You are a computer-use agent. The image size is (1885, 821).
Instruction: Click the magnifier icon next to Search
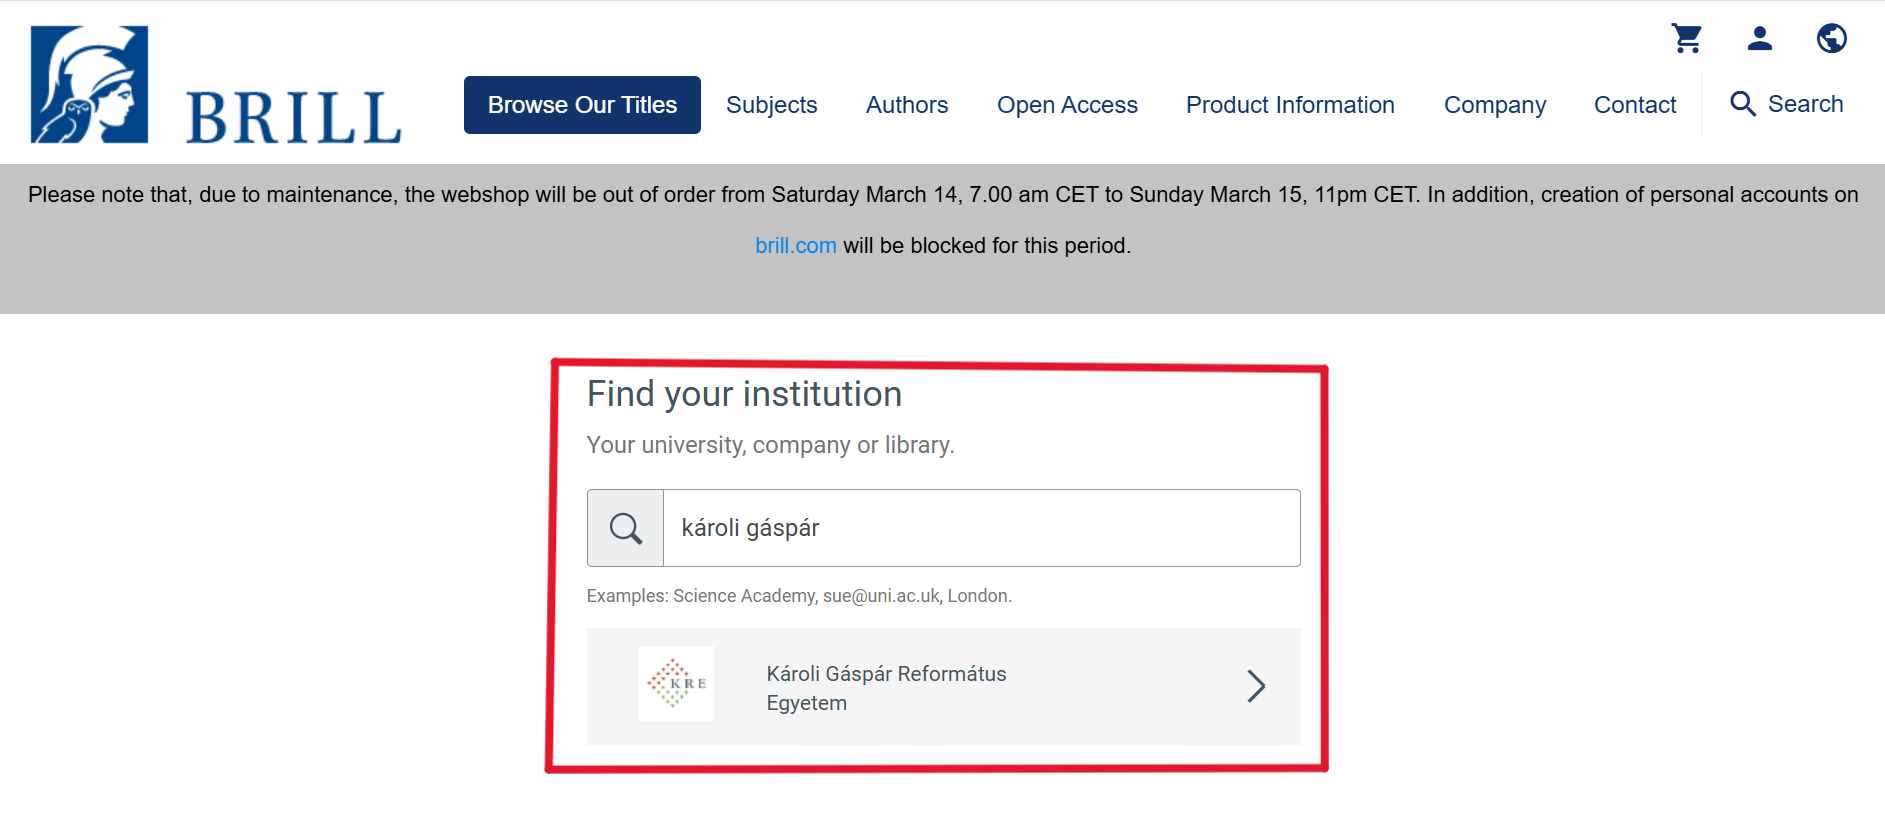1743,104
